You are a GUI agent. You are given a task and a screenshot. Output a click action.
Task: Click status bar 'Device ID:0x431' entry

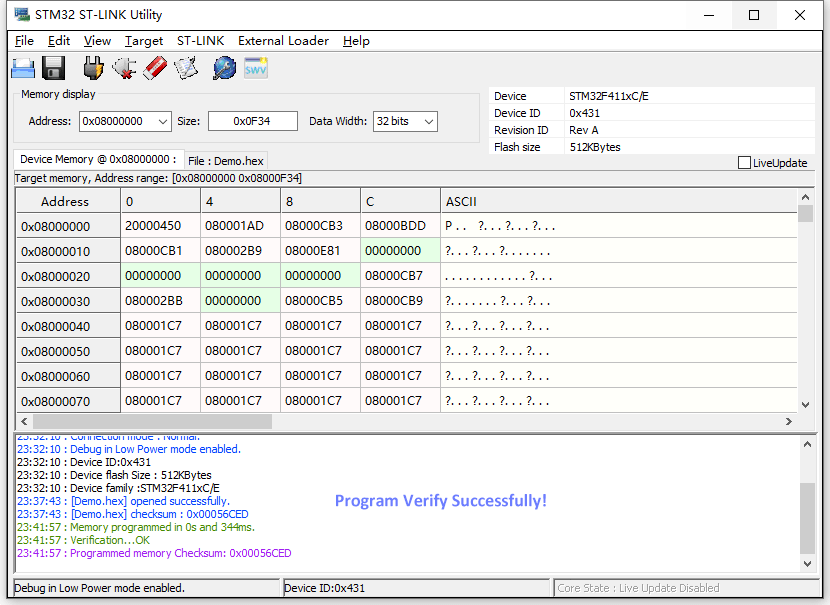pyautogui.click(x=417, y=588)
